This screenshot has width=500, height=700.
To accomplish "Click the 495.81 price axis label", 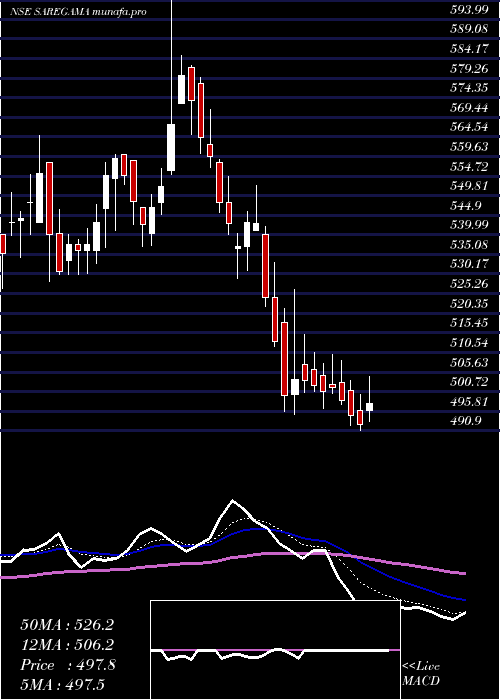I will click(x=469, y=401).
